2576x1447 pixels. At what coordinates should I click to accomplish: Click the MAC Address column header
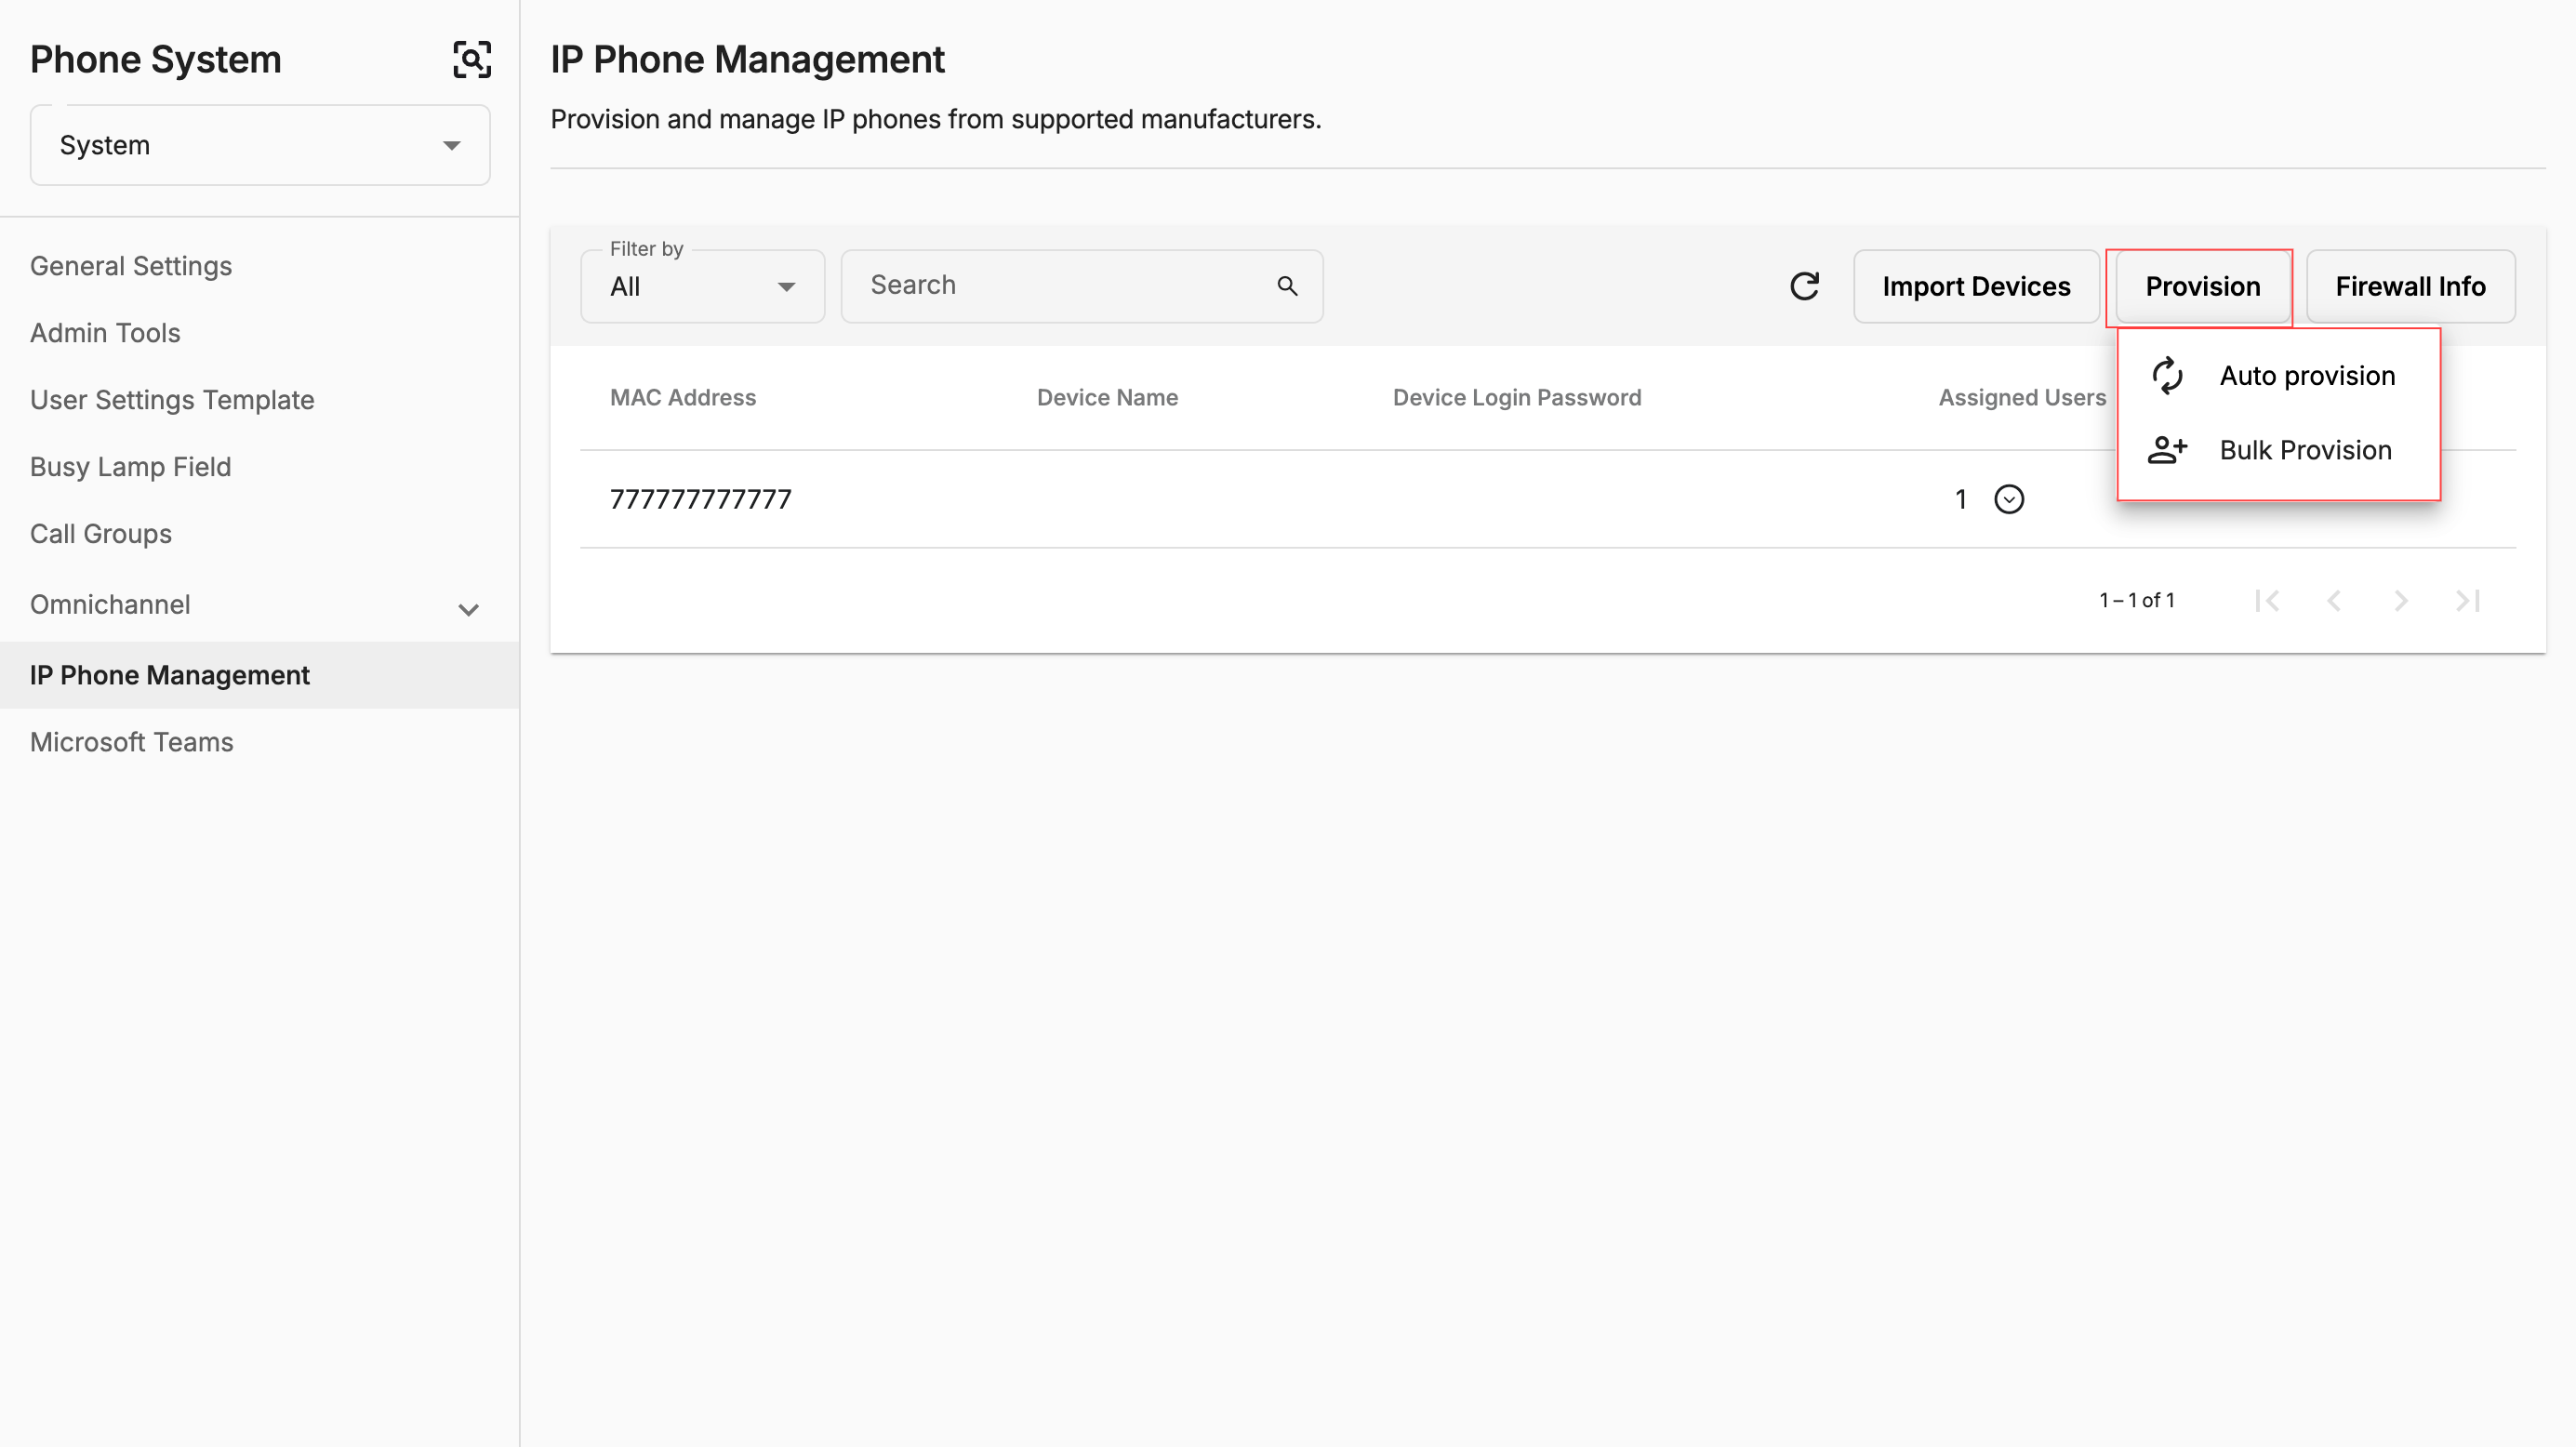[x=683, y=398]
